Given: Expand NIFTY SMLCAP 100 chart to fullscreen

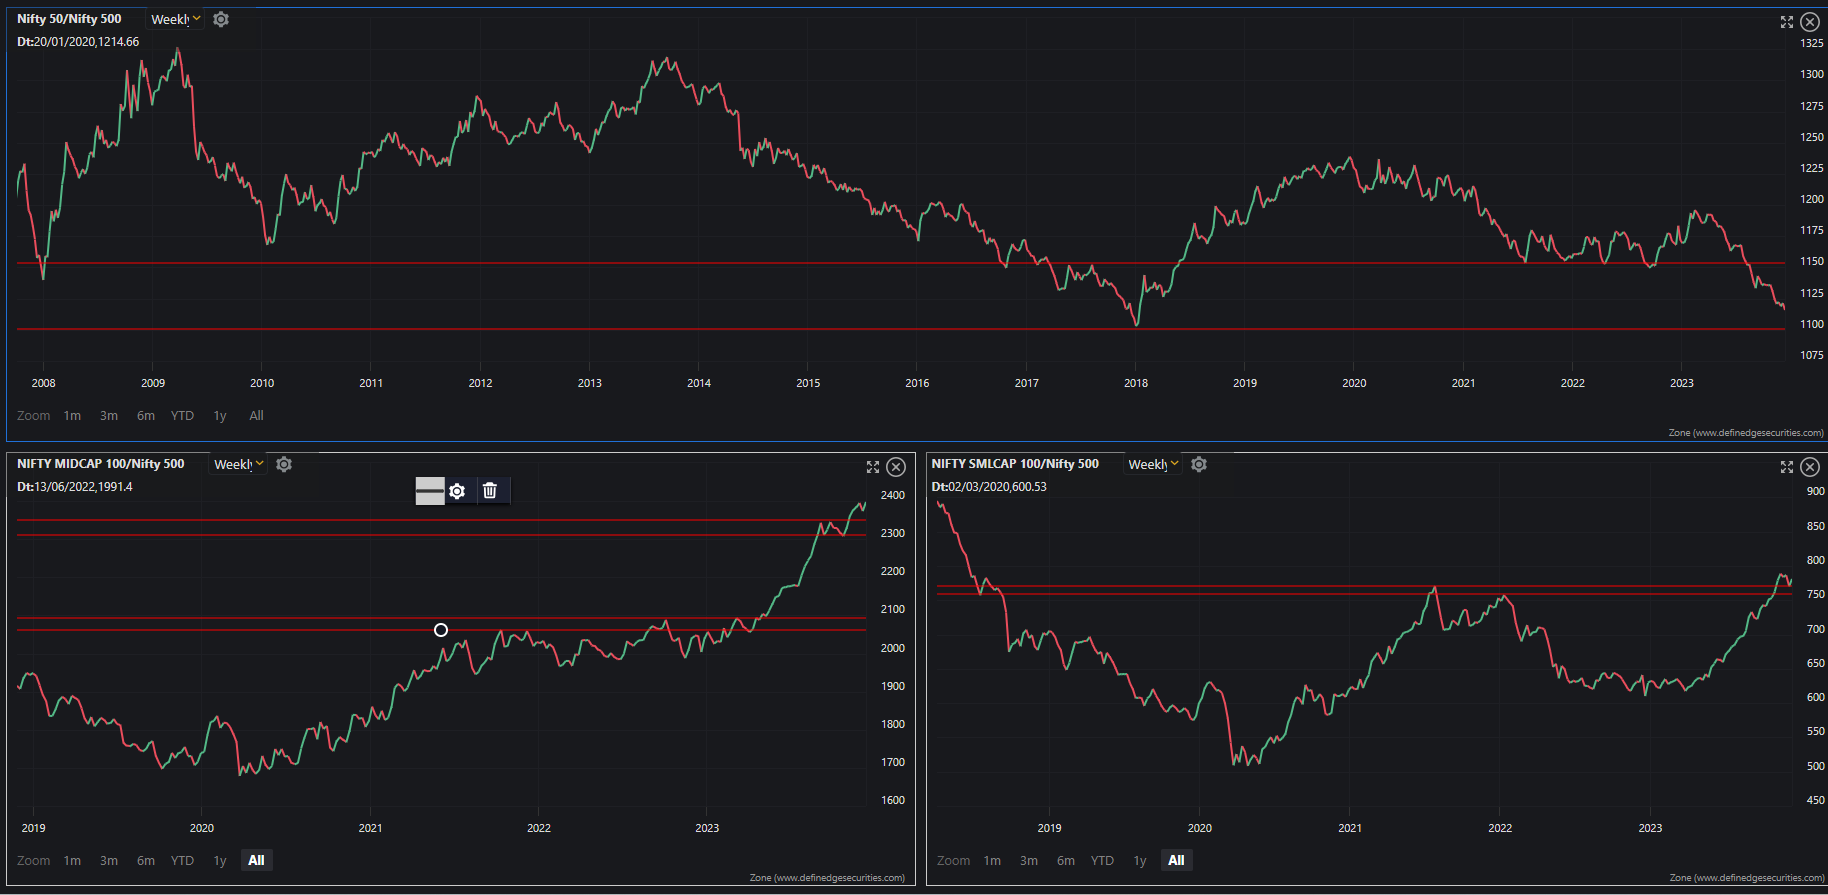Looking at the screenshot, I should 1787,467.
